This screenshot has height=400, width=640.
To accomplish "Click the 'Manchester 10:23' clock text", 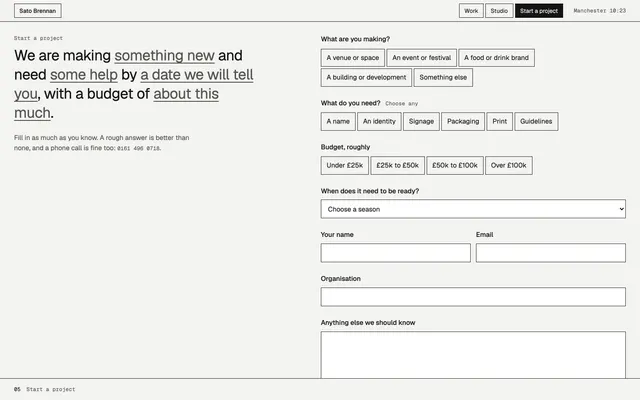I will coord(600,11).
